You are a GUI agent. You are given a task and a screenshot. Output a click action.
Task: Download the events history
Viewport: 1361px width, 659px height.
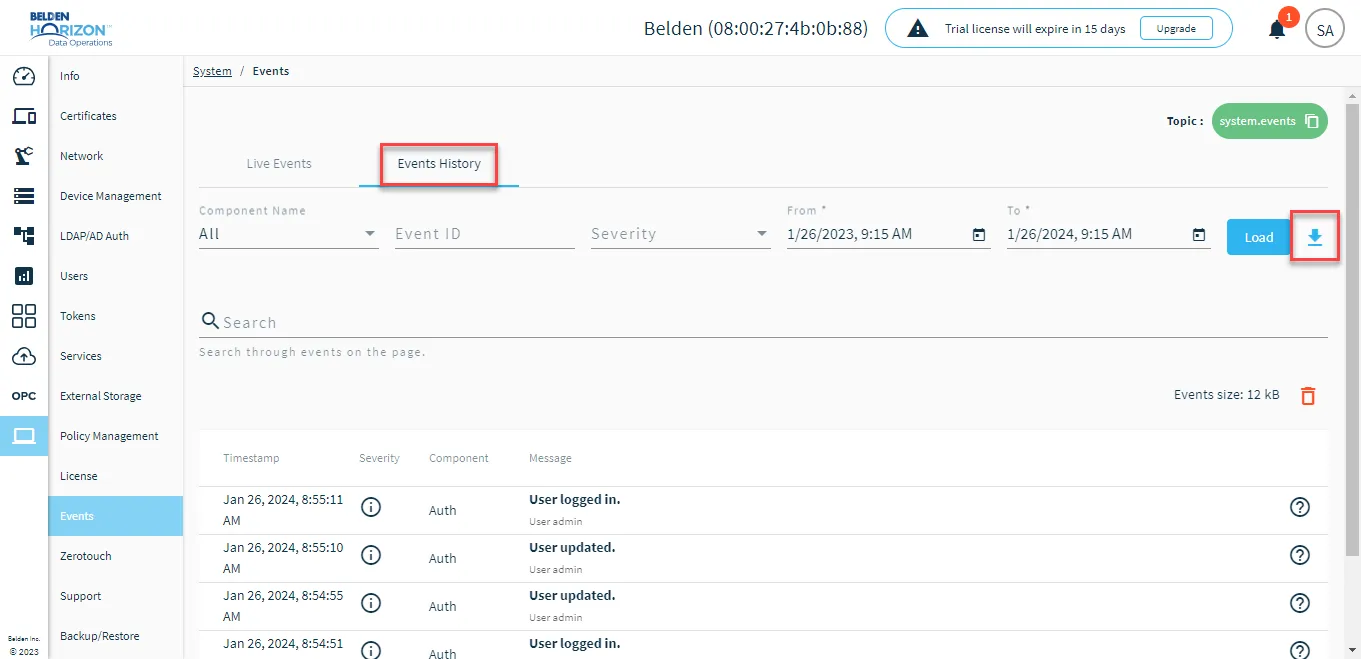[1315, 237]
